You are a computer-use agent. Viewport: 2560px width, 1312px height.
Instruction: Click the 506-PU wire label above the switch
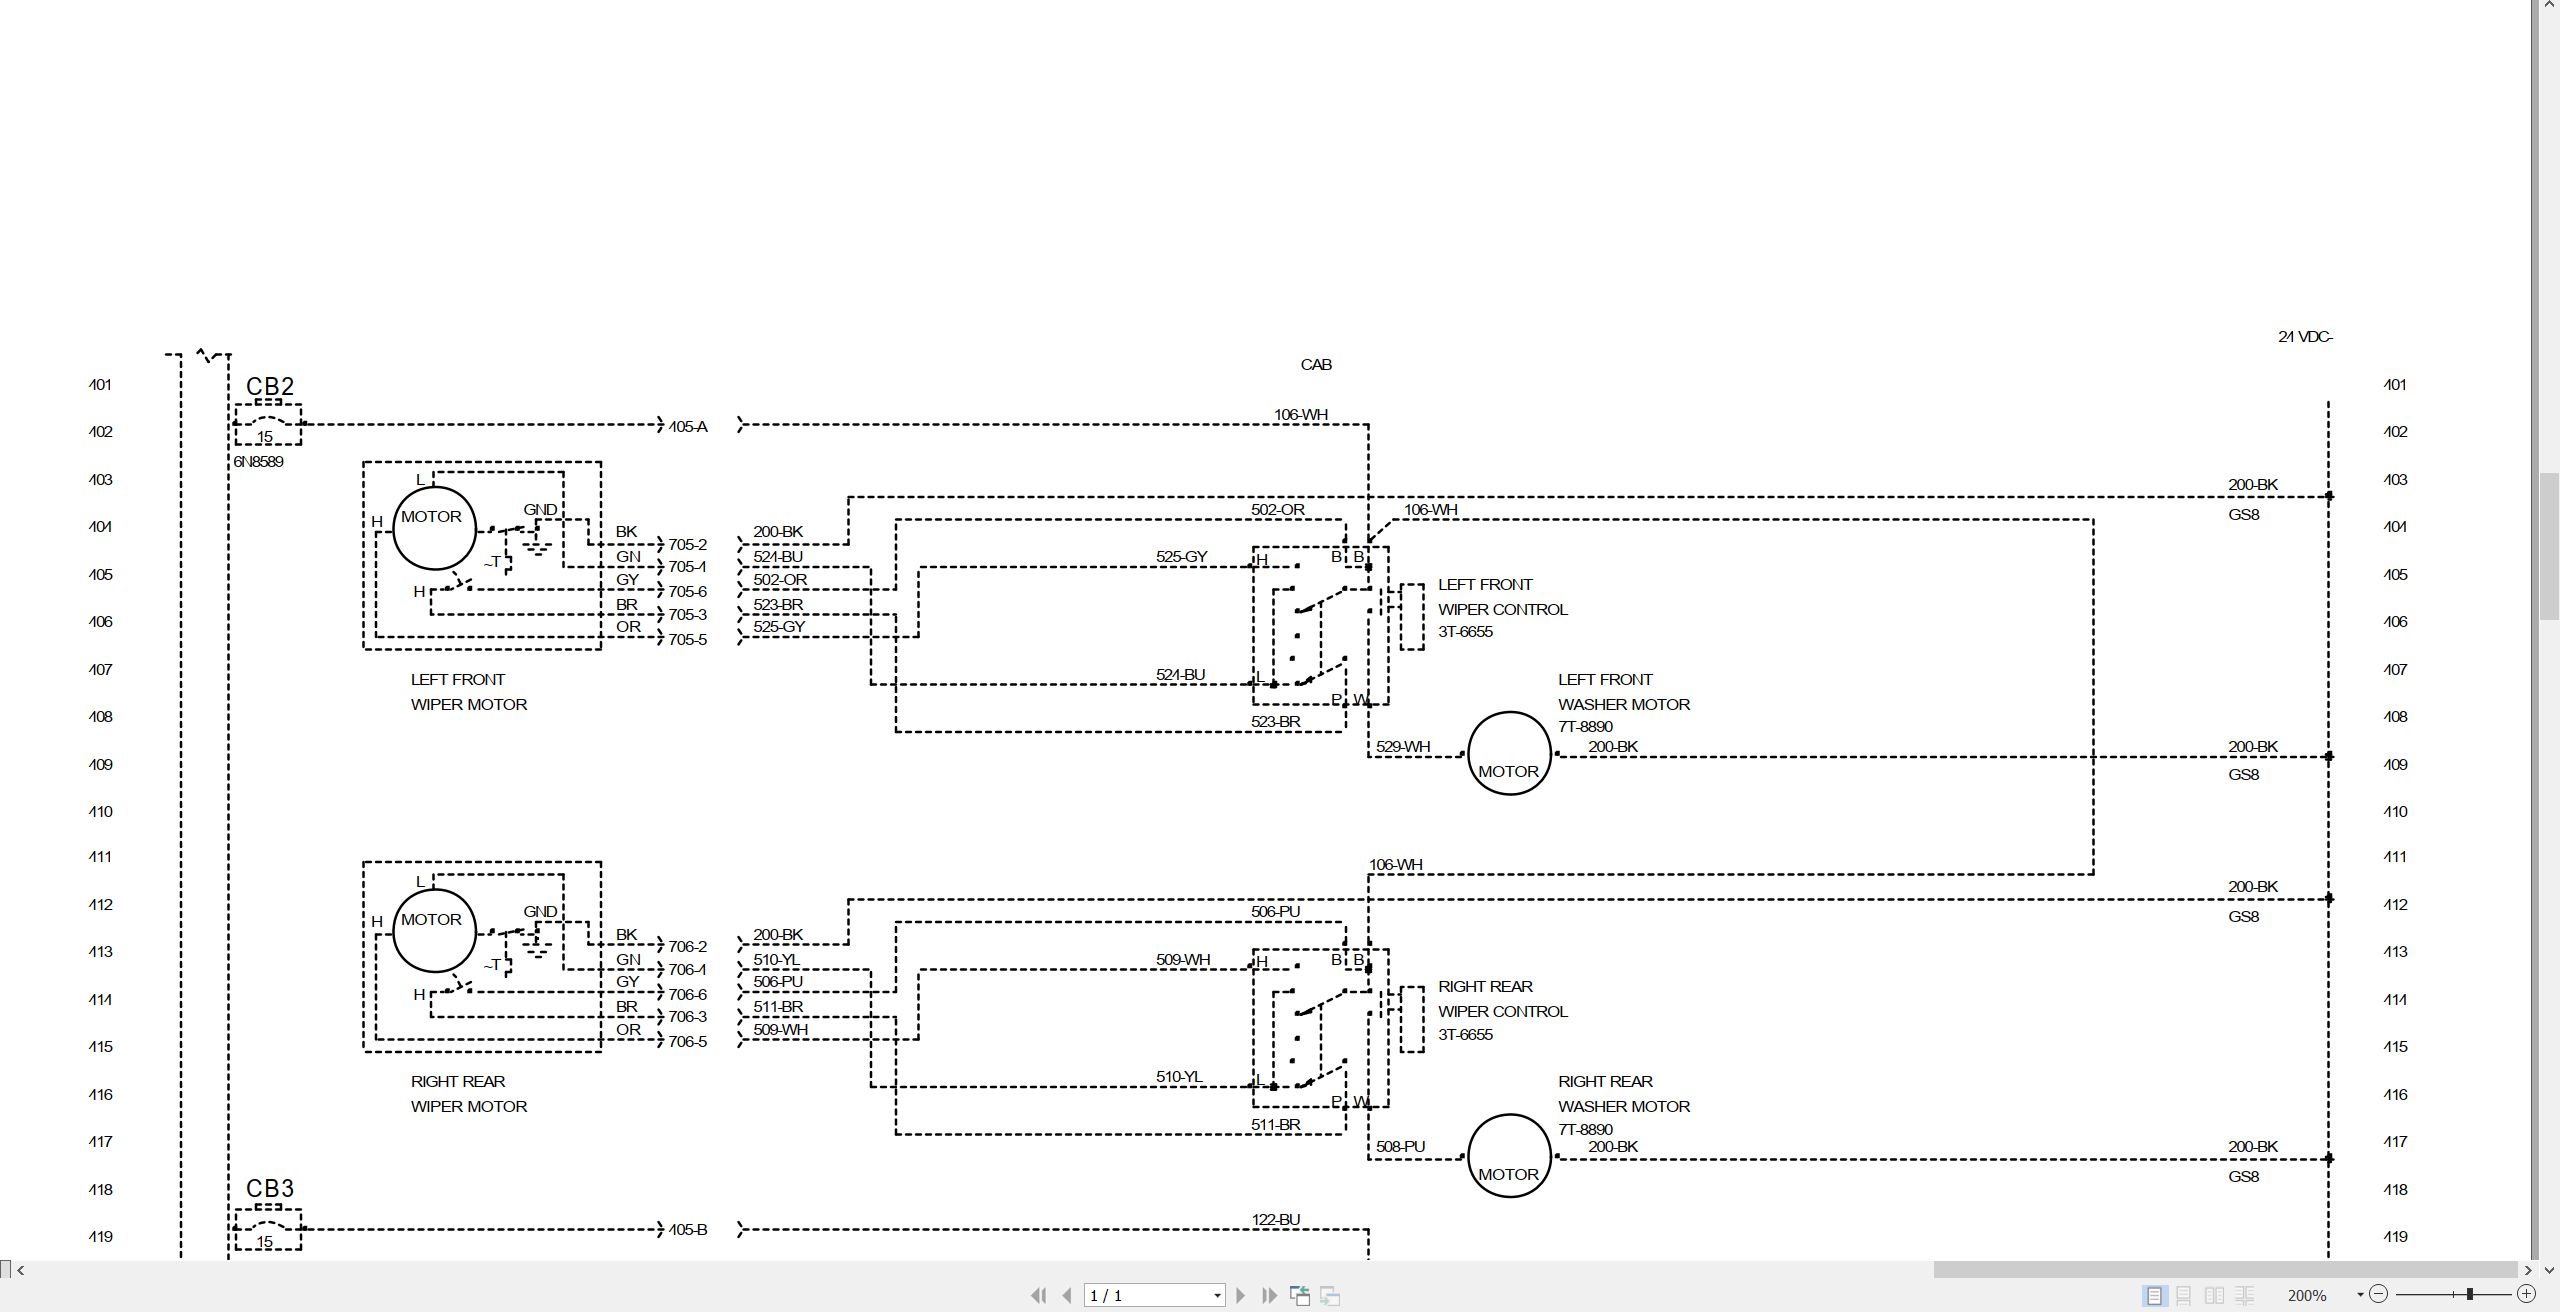point(1276,912)
